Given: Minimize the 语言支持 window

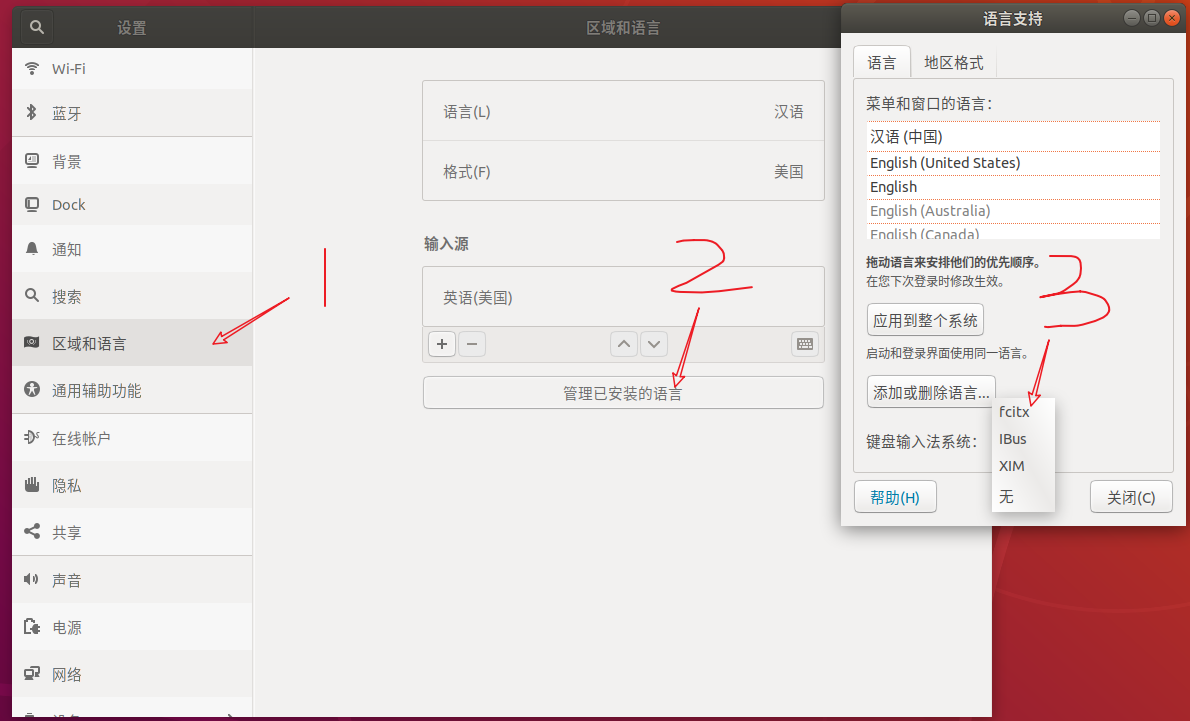Looking at the screenshot, I should coord(1132,17).
